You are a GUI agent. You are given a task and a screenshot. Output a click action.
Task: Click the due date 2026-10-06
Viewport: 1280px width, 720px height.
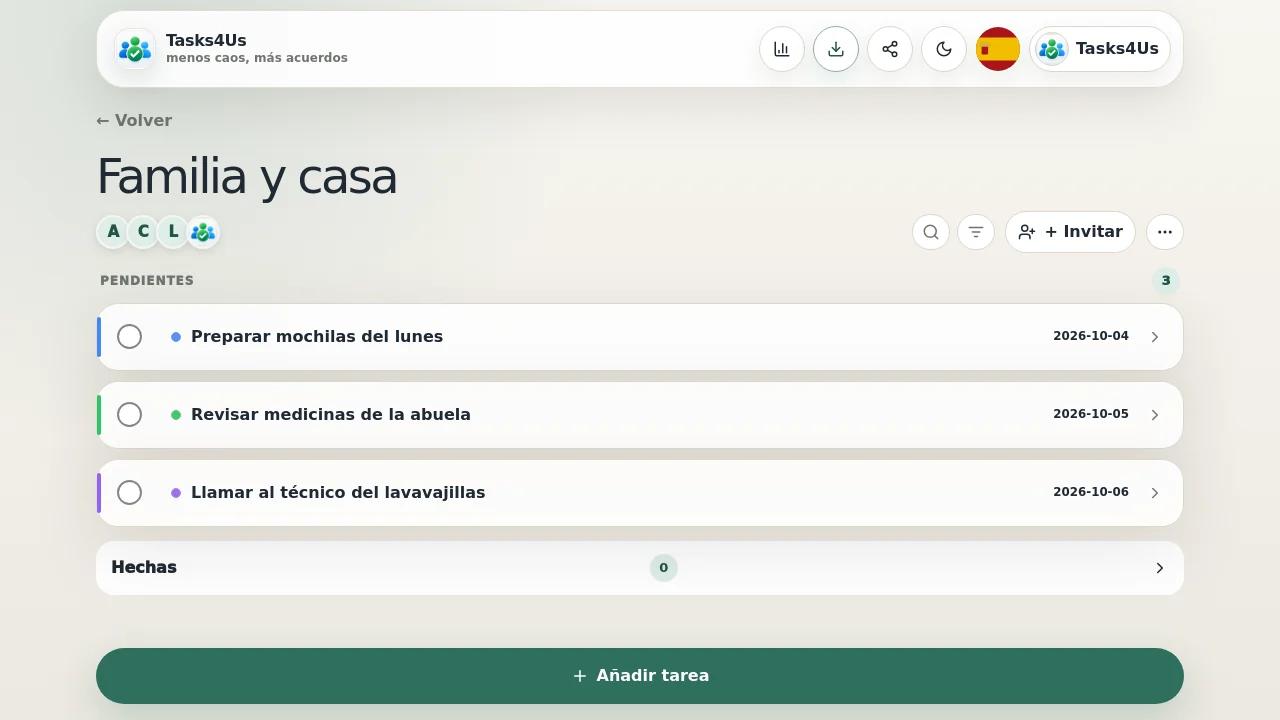[x=1091, y=493]
